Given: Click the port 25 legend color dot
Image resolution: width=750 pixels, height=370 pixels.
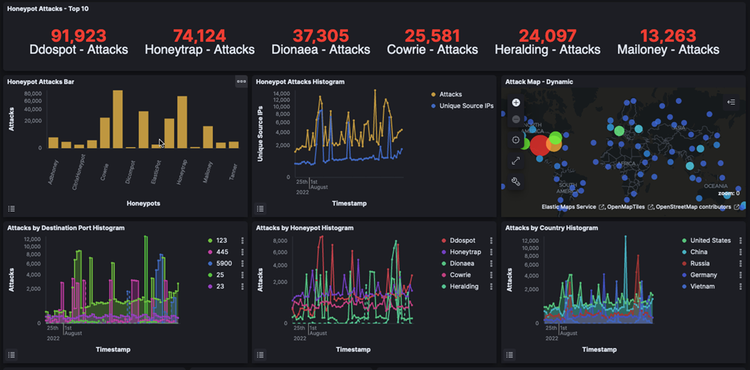Looking at the screenshot, I should coord(210,275).
